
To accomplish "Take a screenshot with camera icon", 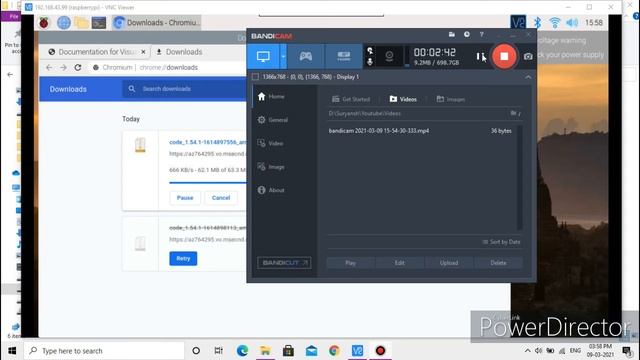I will pos(528,57).
